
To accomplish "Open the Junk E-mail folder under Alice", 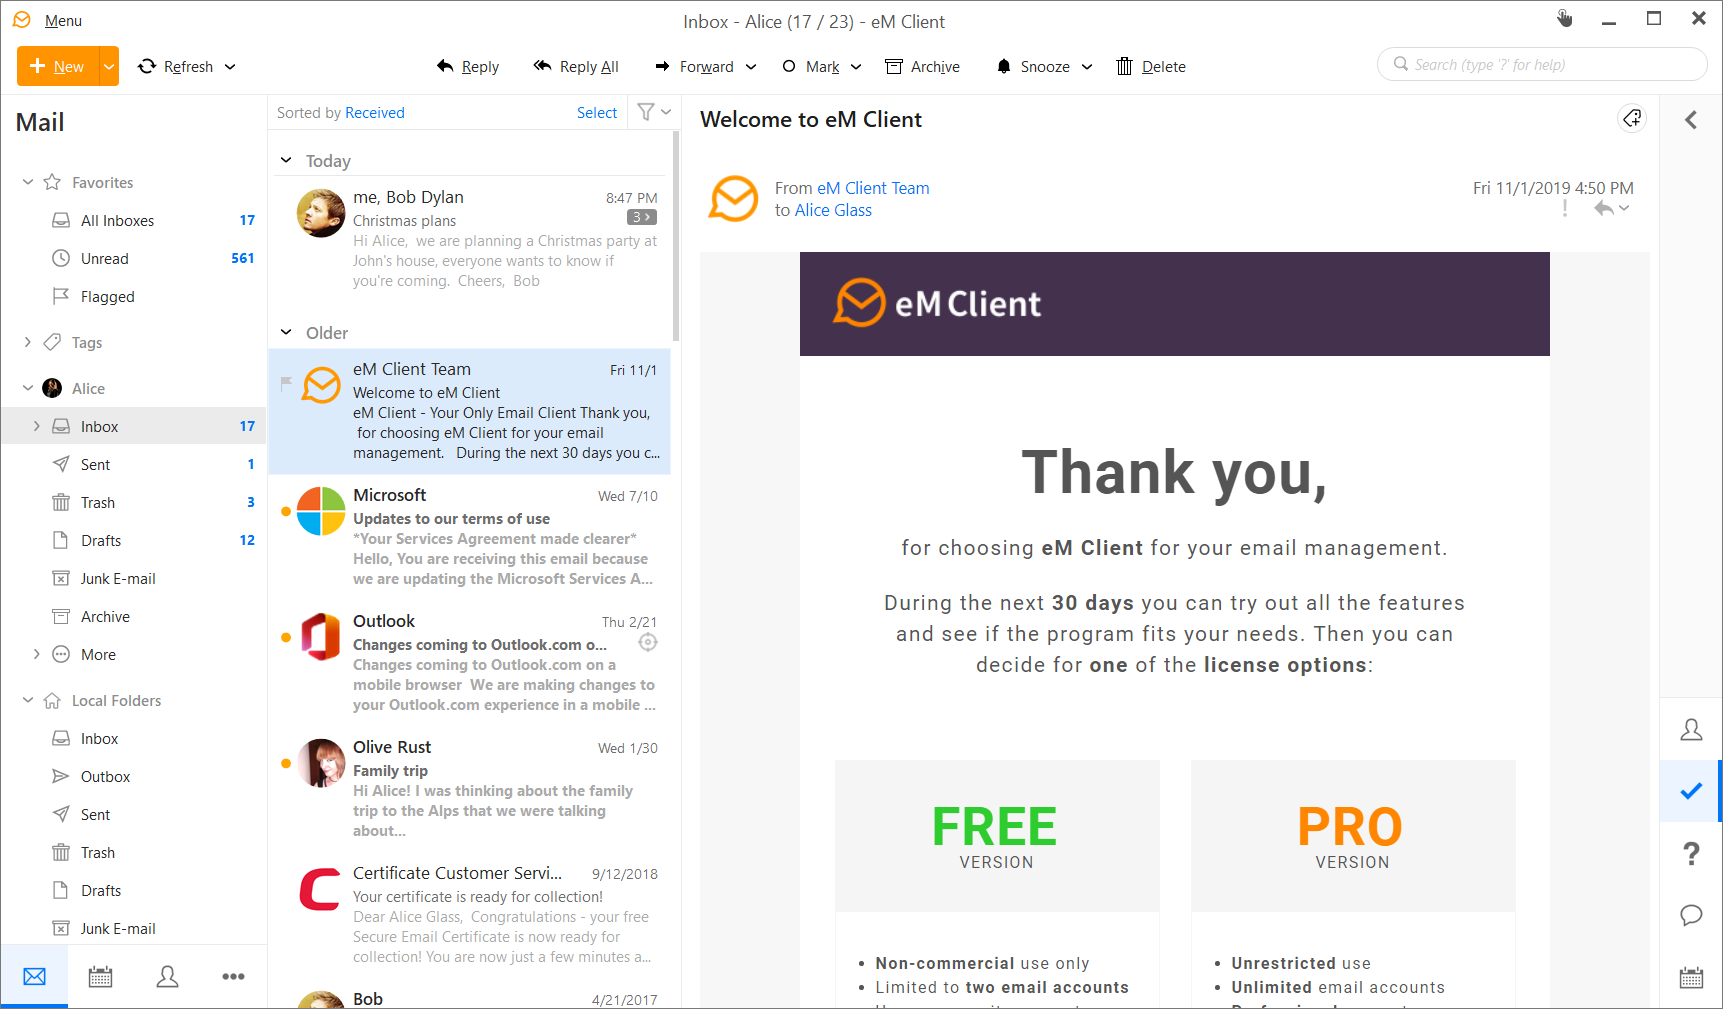I will coord(134,578).
